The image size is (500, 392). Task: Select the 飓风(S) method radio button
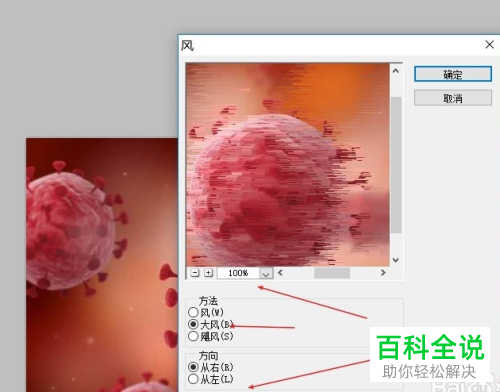pos(193,336)
